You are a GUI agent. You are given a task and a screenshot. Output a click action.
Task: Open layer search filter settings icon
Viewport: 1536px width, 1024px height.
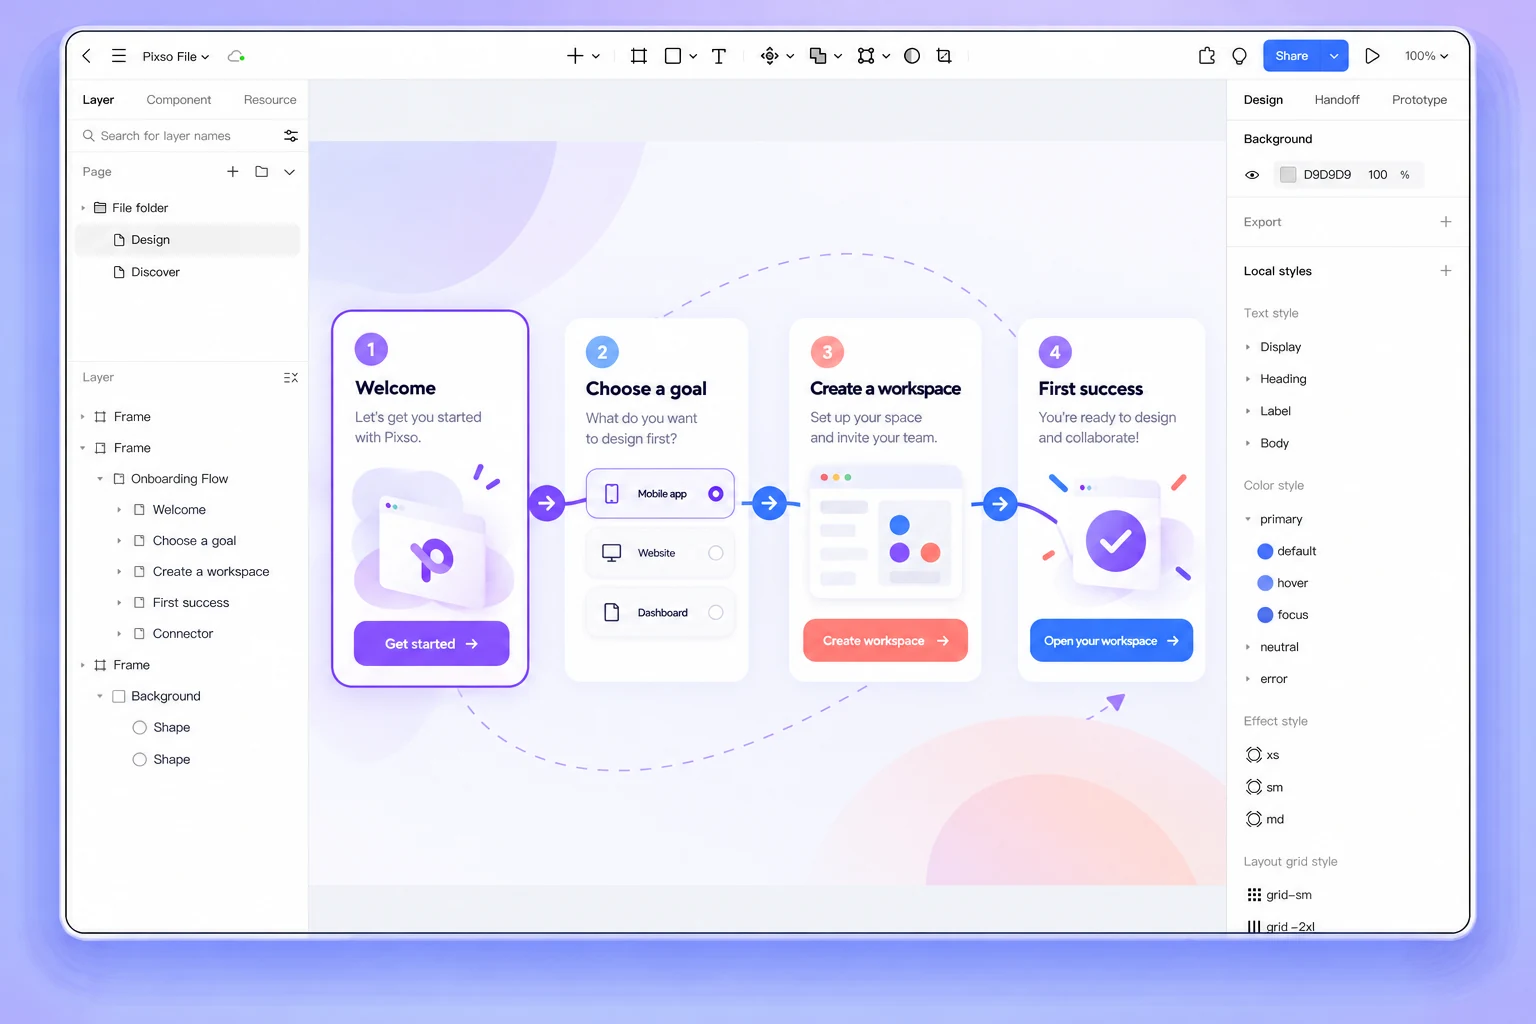pyautogui.click(x=291, y=136)
